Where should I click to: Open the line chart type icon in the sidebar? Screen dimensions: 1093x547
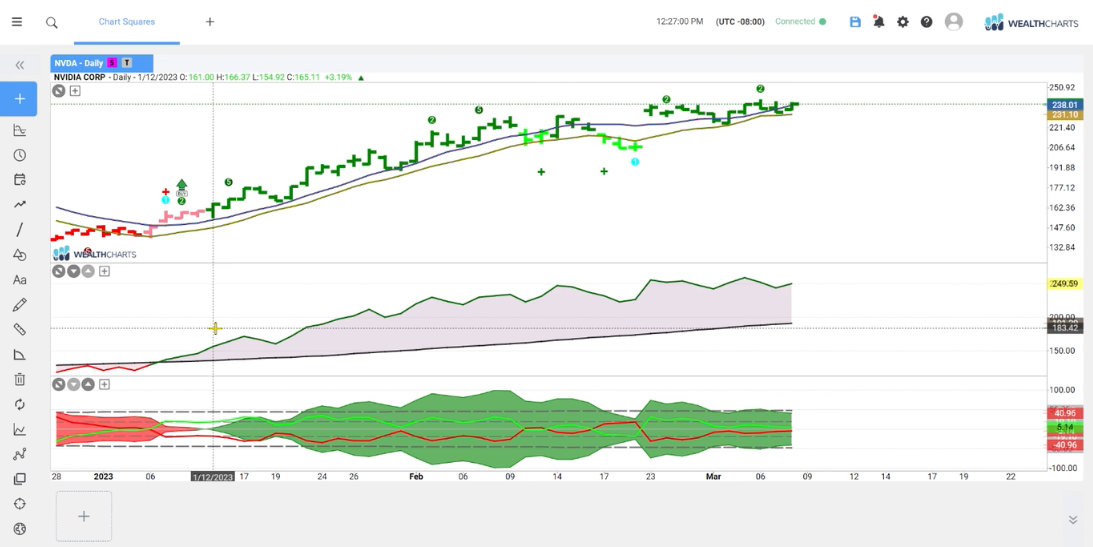pyautogui.click(x=20, y=429)
